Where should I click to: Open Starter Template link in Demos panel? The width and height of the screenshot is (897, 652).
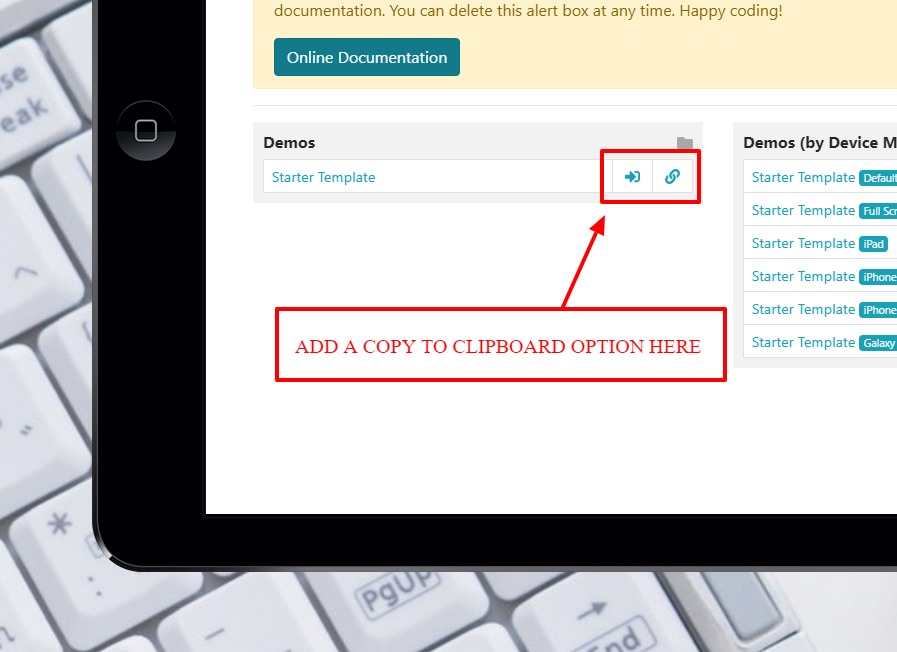tap(323, 177)
